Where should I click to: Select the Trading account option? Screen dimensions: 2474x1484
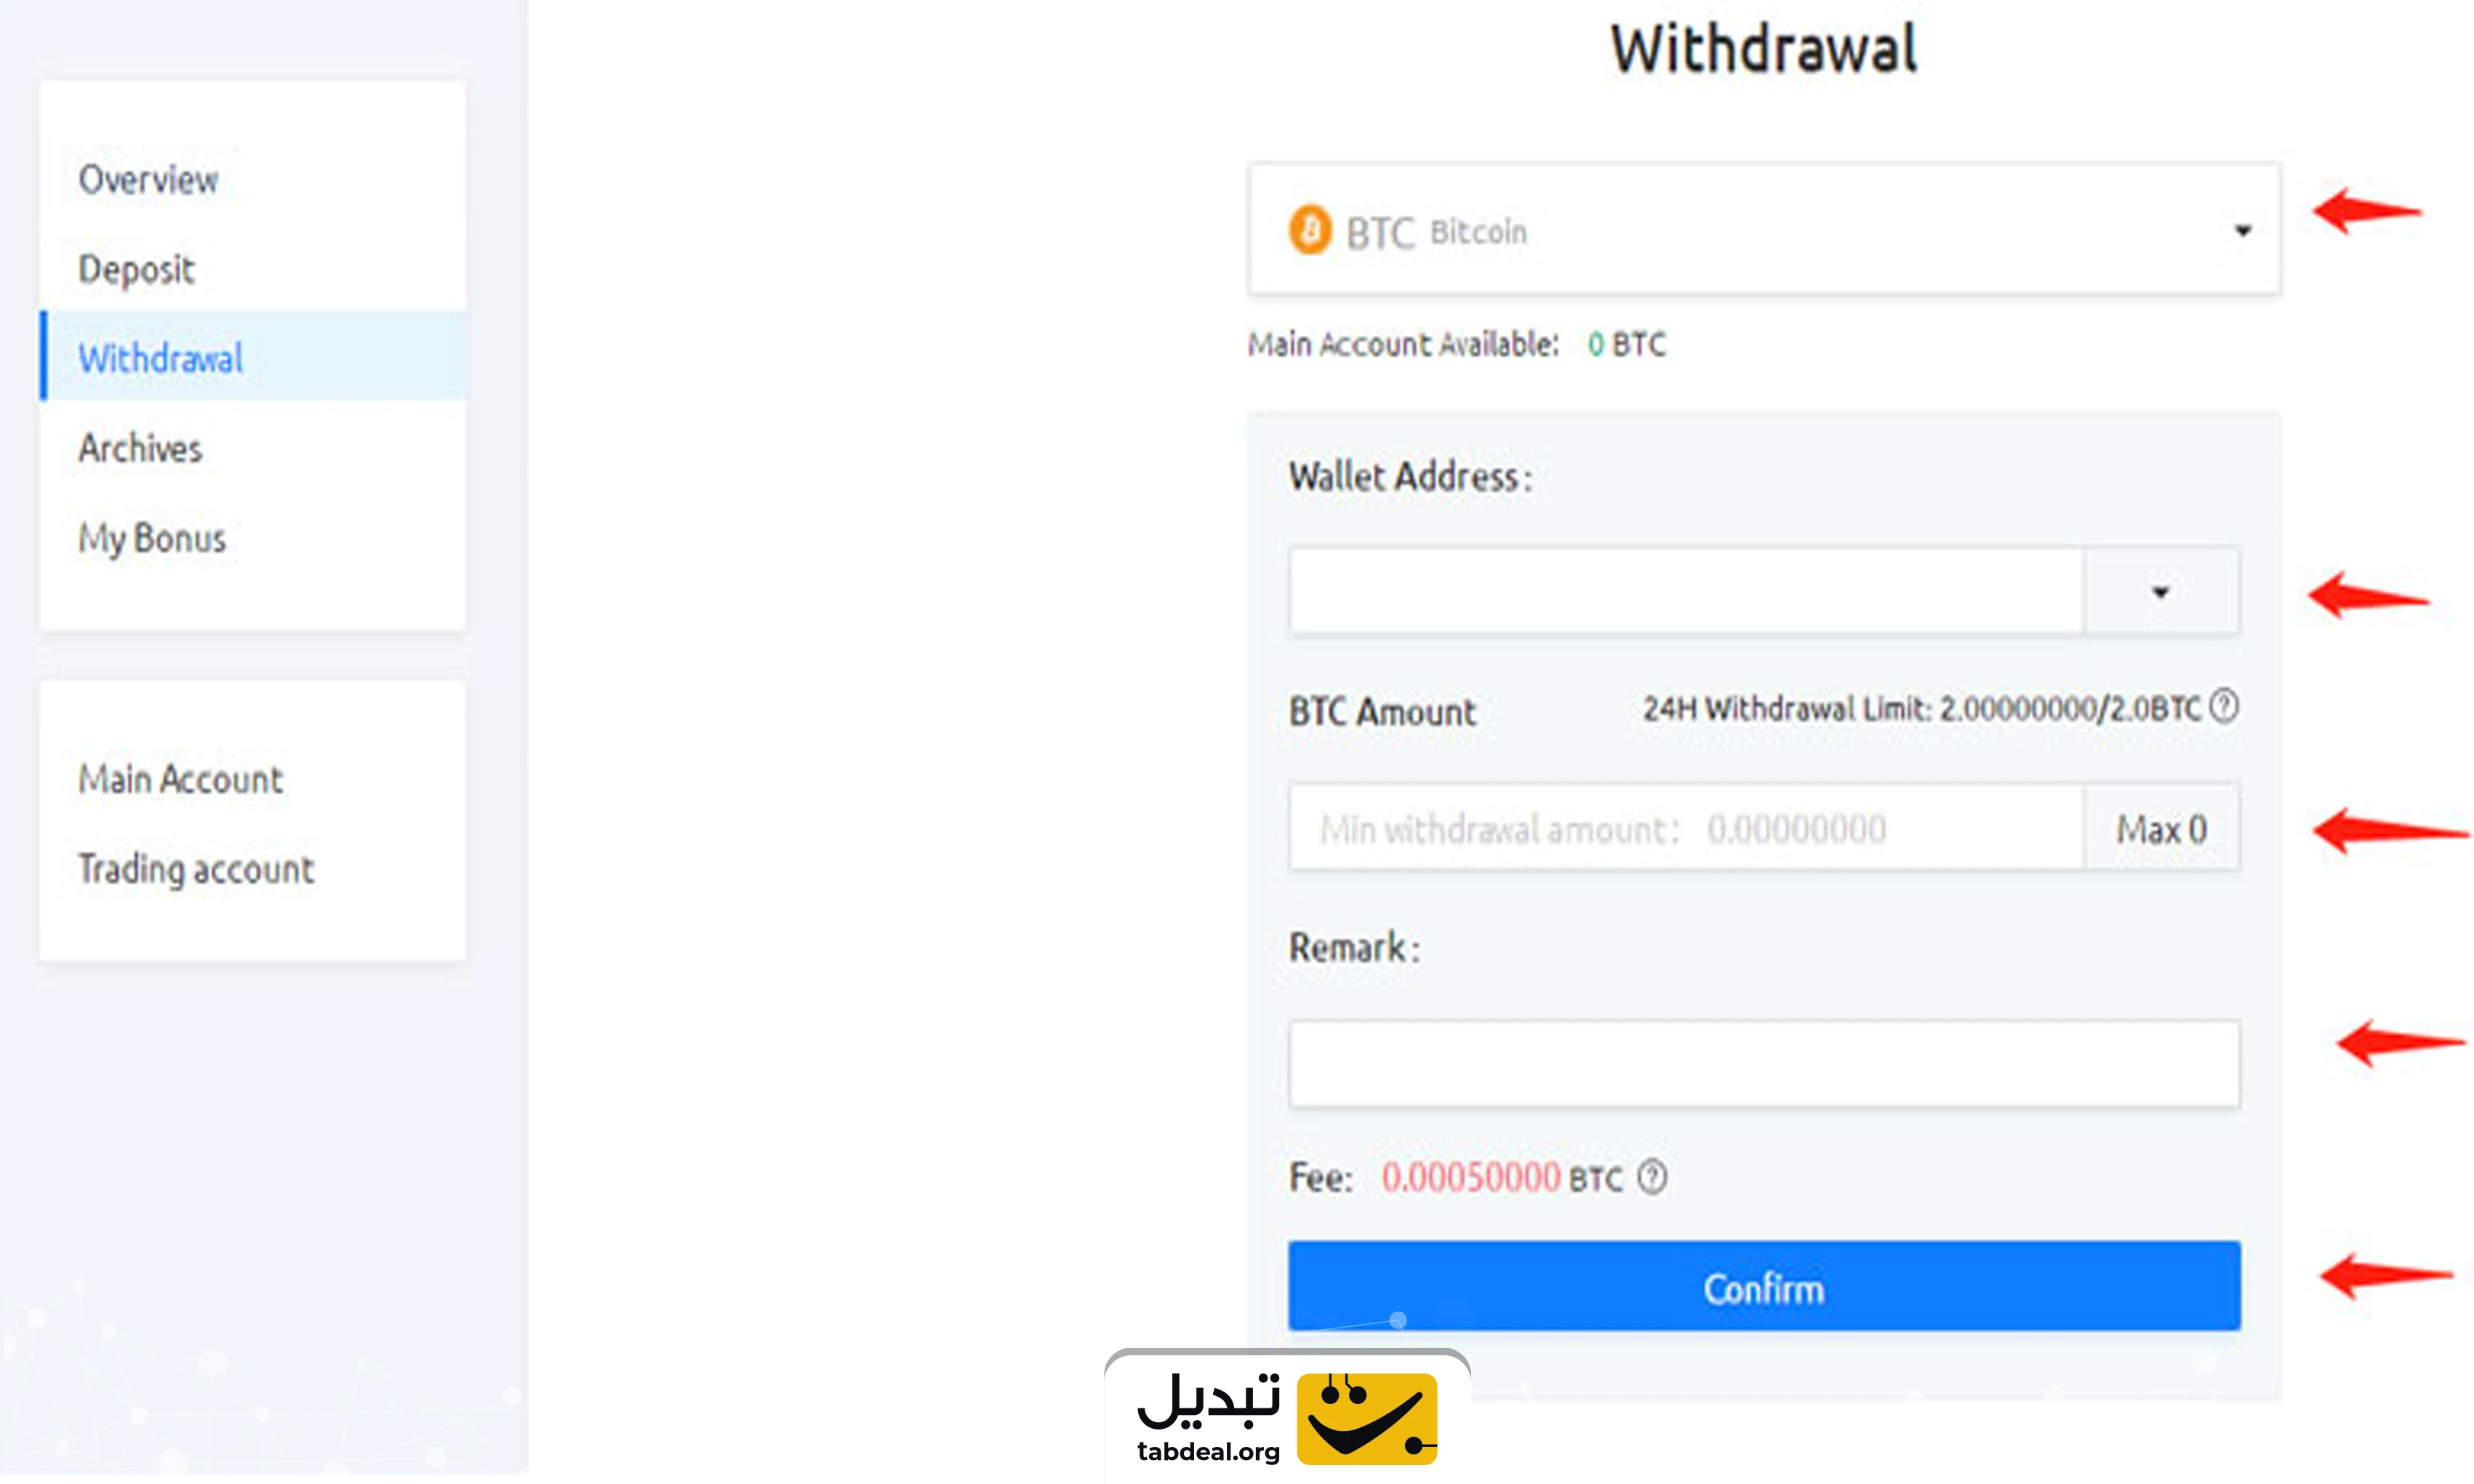point(193,867)
